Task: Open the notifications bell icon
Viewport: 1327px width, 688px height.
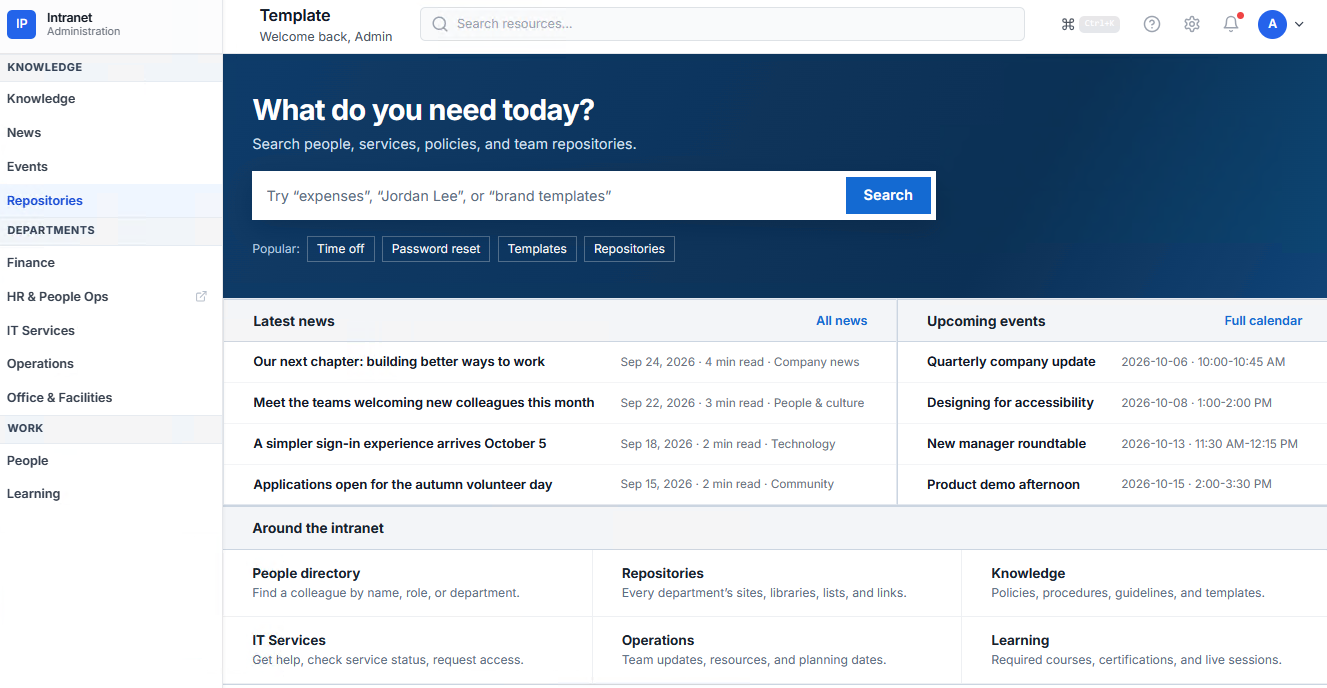Action: click(1231, 24)
